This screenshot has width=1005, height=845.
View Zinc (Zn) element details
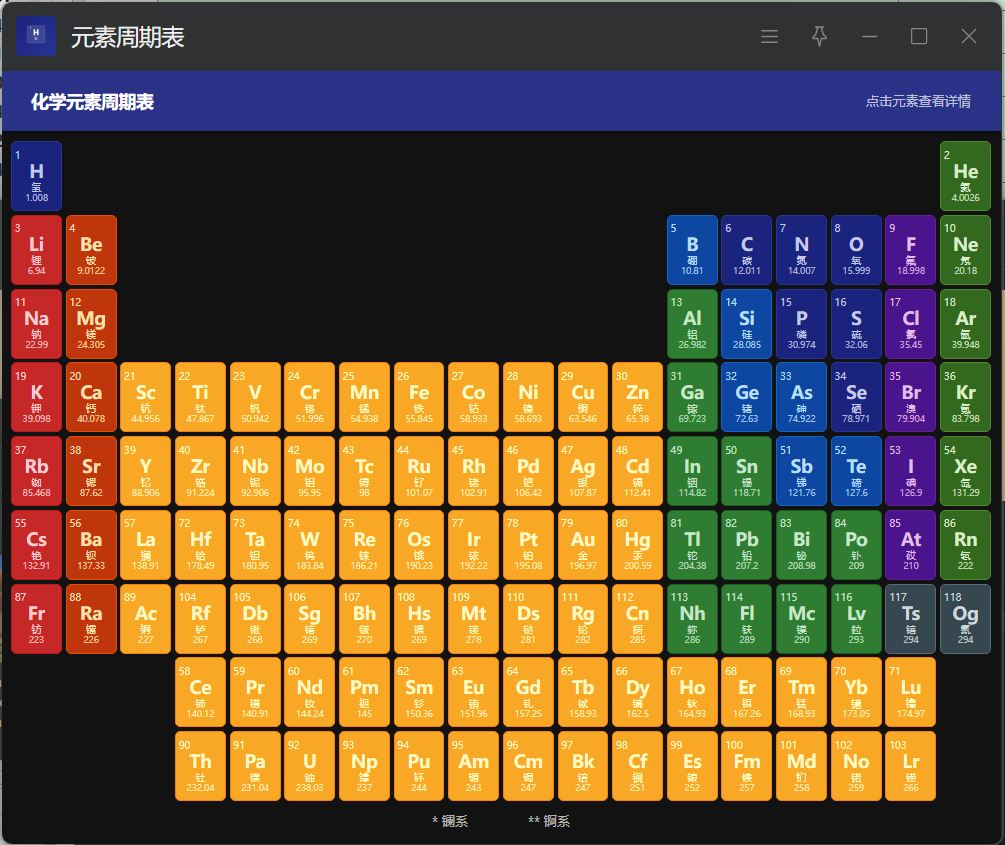point(637,397)
